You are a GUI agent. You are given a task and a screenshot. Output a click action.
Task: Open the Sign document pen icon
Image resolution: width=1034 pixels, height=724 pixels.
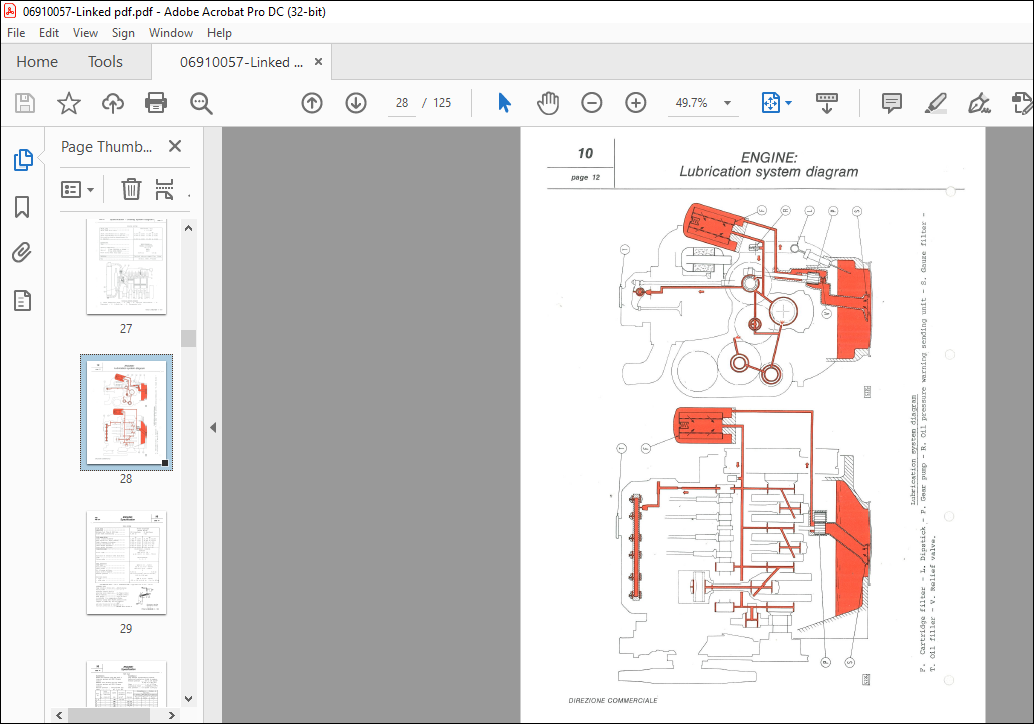979,103
